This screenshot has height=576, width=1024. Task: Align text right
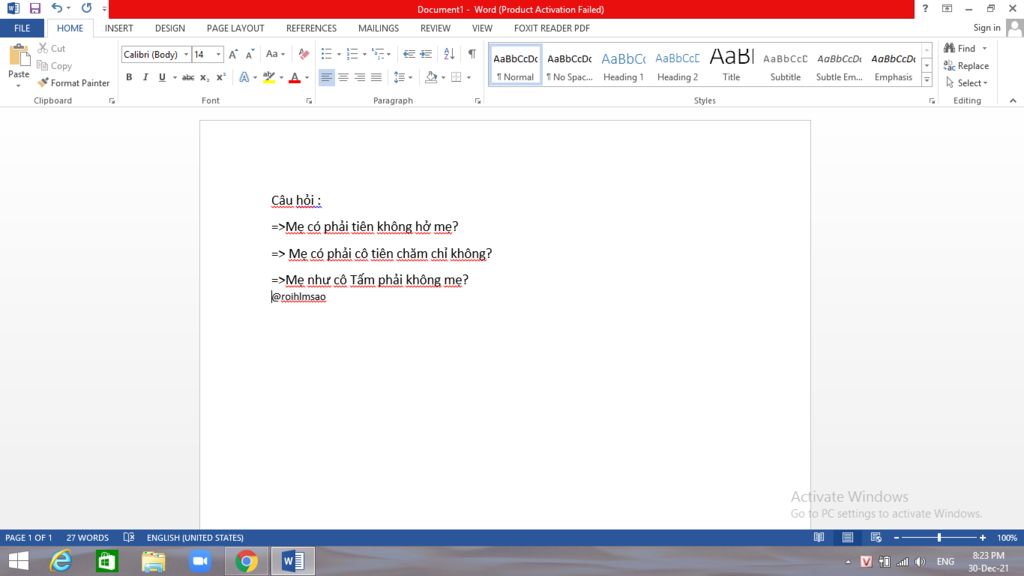coord(359,77)
